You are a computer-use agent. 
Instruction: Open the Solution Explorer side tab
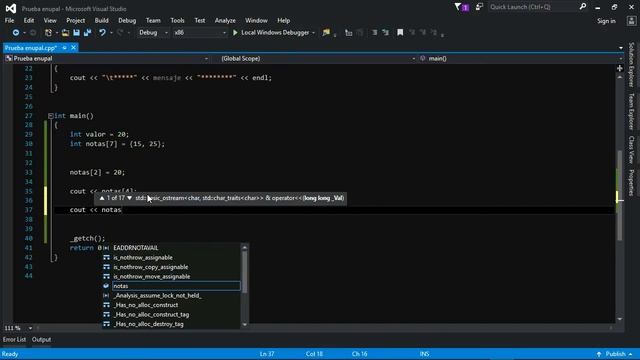click(631, 65)
